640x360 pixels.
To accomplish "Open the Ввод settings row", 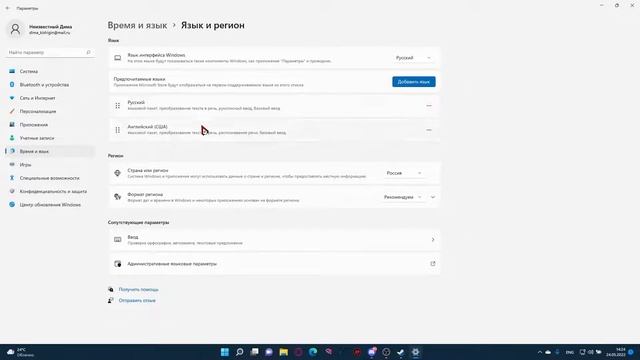I will (274, 240).
